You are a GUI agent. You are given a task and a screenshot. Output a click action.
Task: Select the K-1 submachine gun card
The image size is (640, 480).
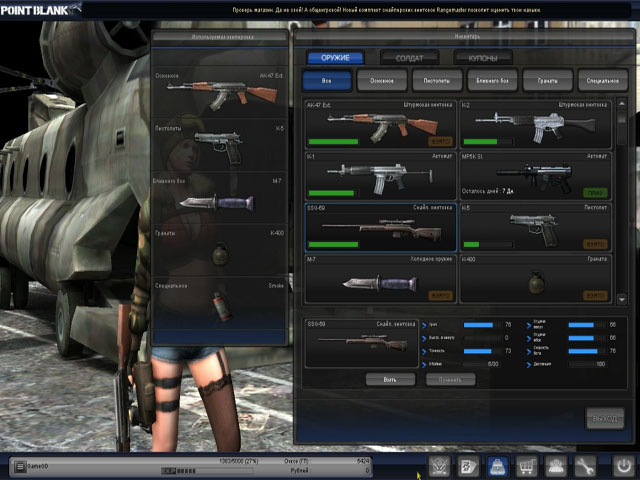[x=380, y=175]
